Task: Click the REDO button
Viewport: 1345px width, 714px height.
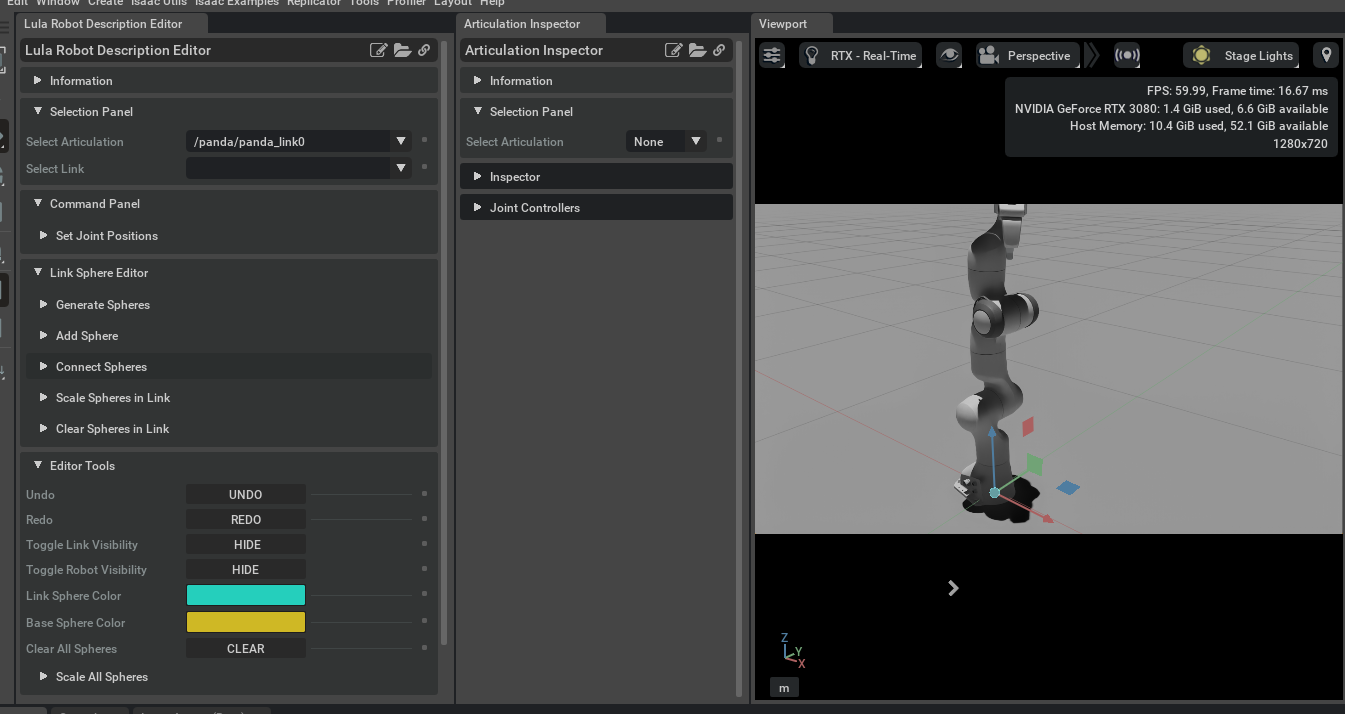Action: coord(246,520)
